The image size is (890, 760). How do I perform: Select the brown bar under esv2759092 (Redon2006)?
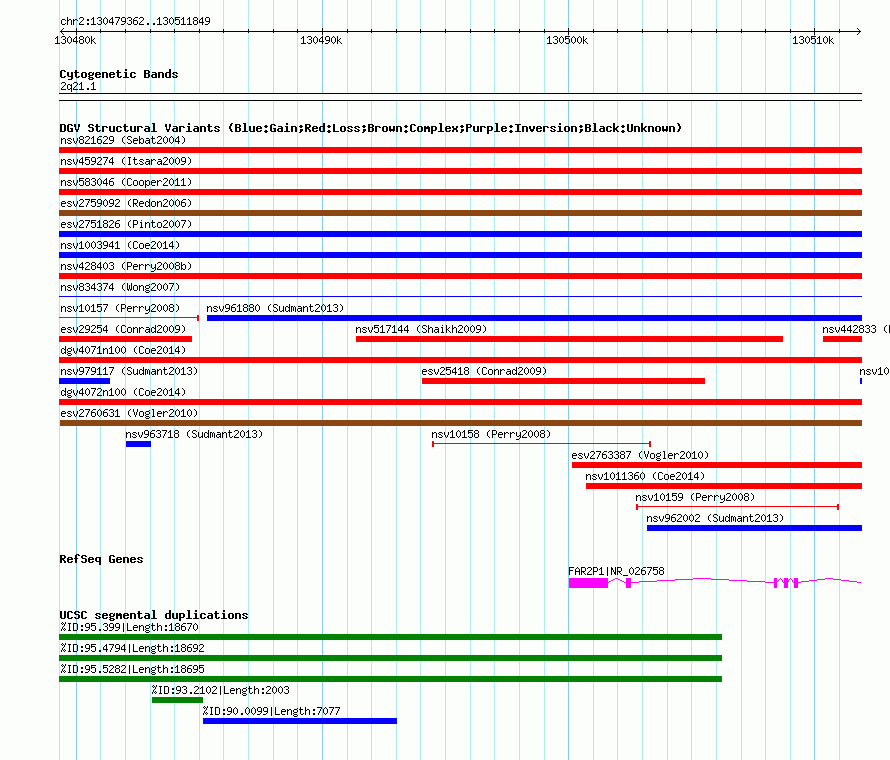460,213
